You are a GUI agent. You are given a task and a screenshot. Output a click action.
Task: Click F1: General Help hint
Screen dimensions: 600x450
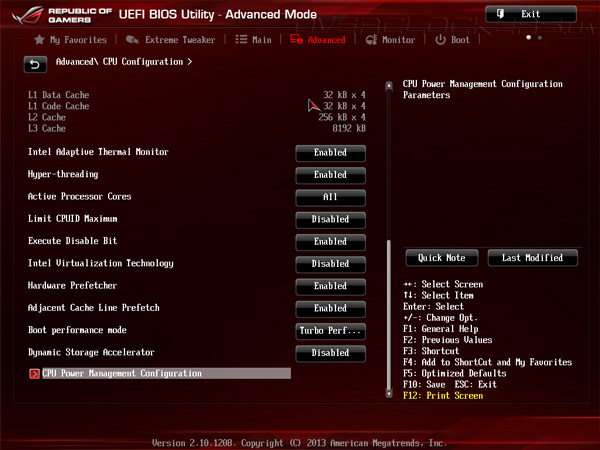pyautogui.click(x=440, y=329)
